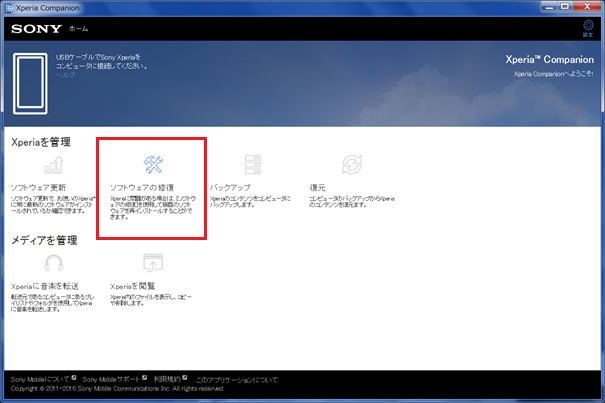Click the ヘルプ link under USB message

pyautogui.click(x=65, y=75)
